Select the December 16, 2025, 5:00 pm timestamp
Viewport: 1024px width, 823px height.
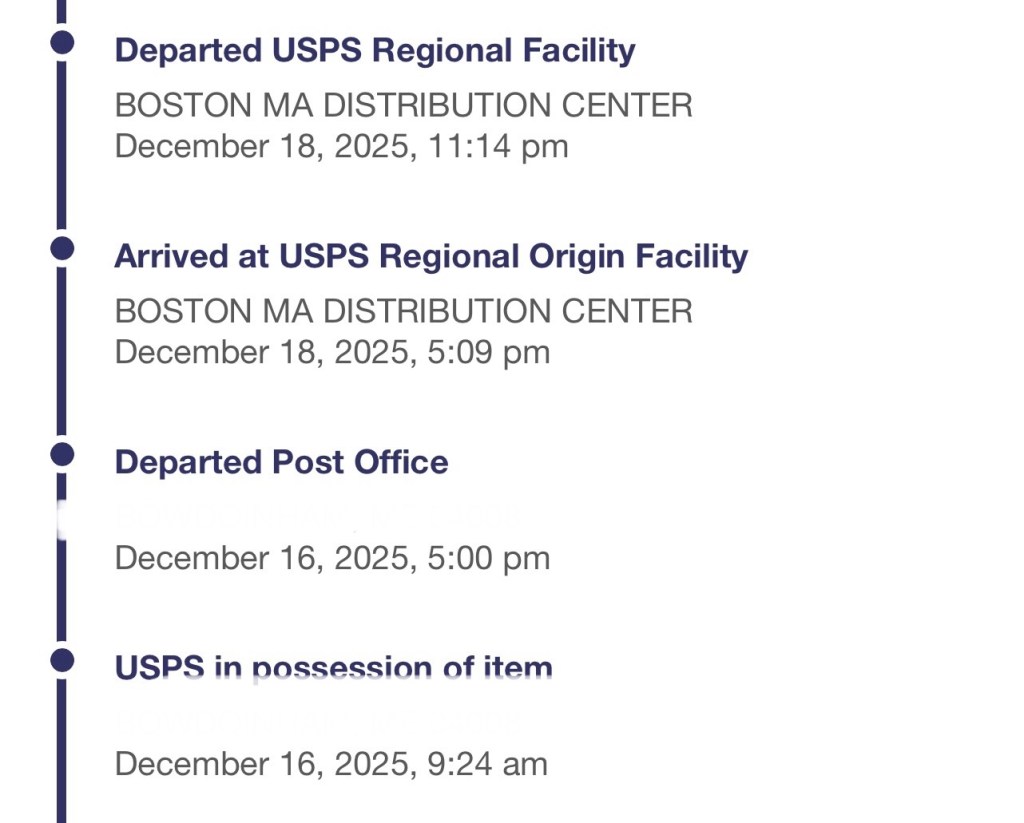[x=332, y=558]
